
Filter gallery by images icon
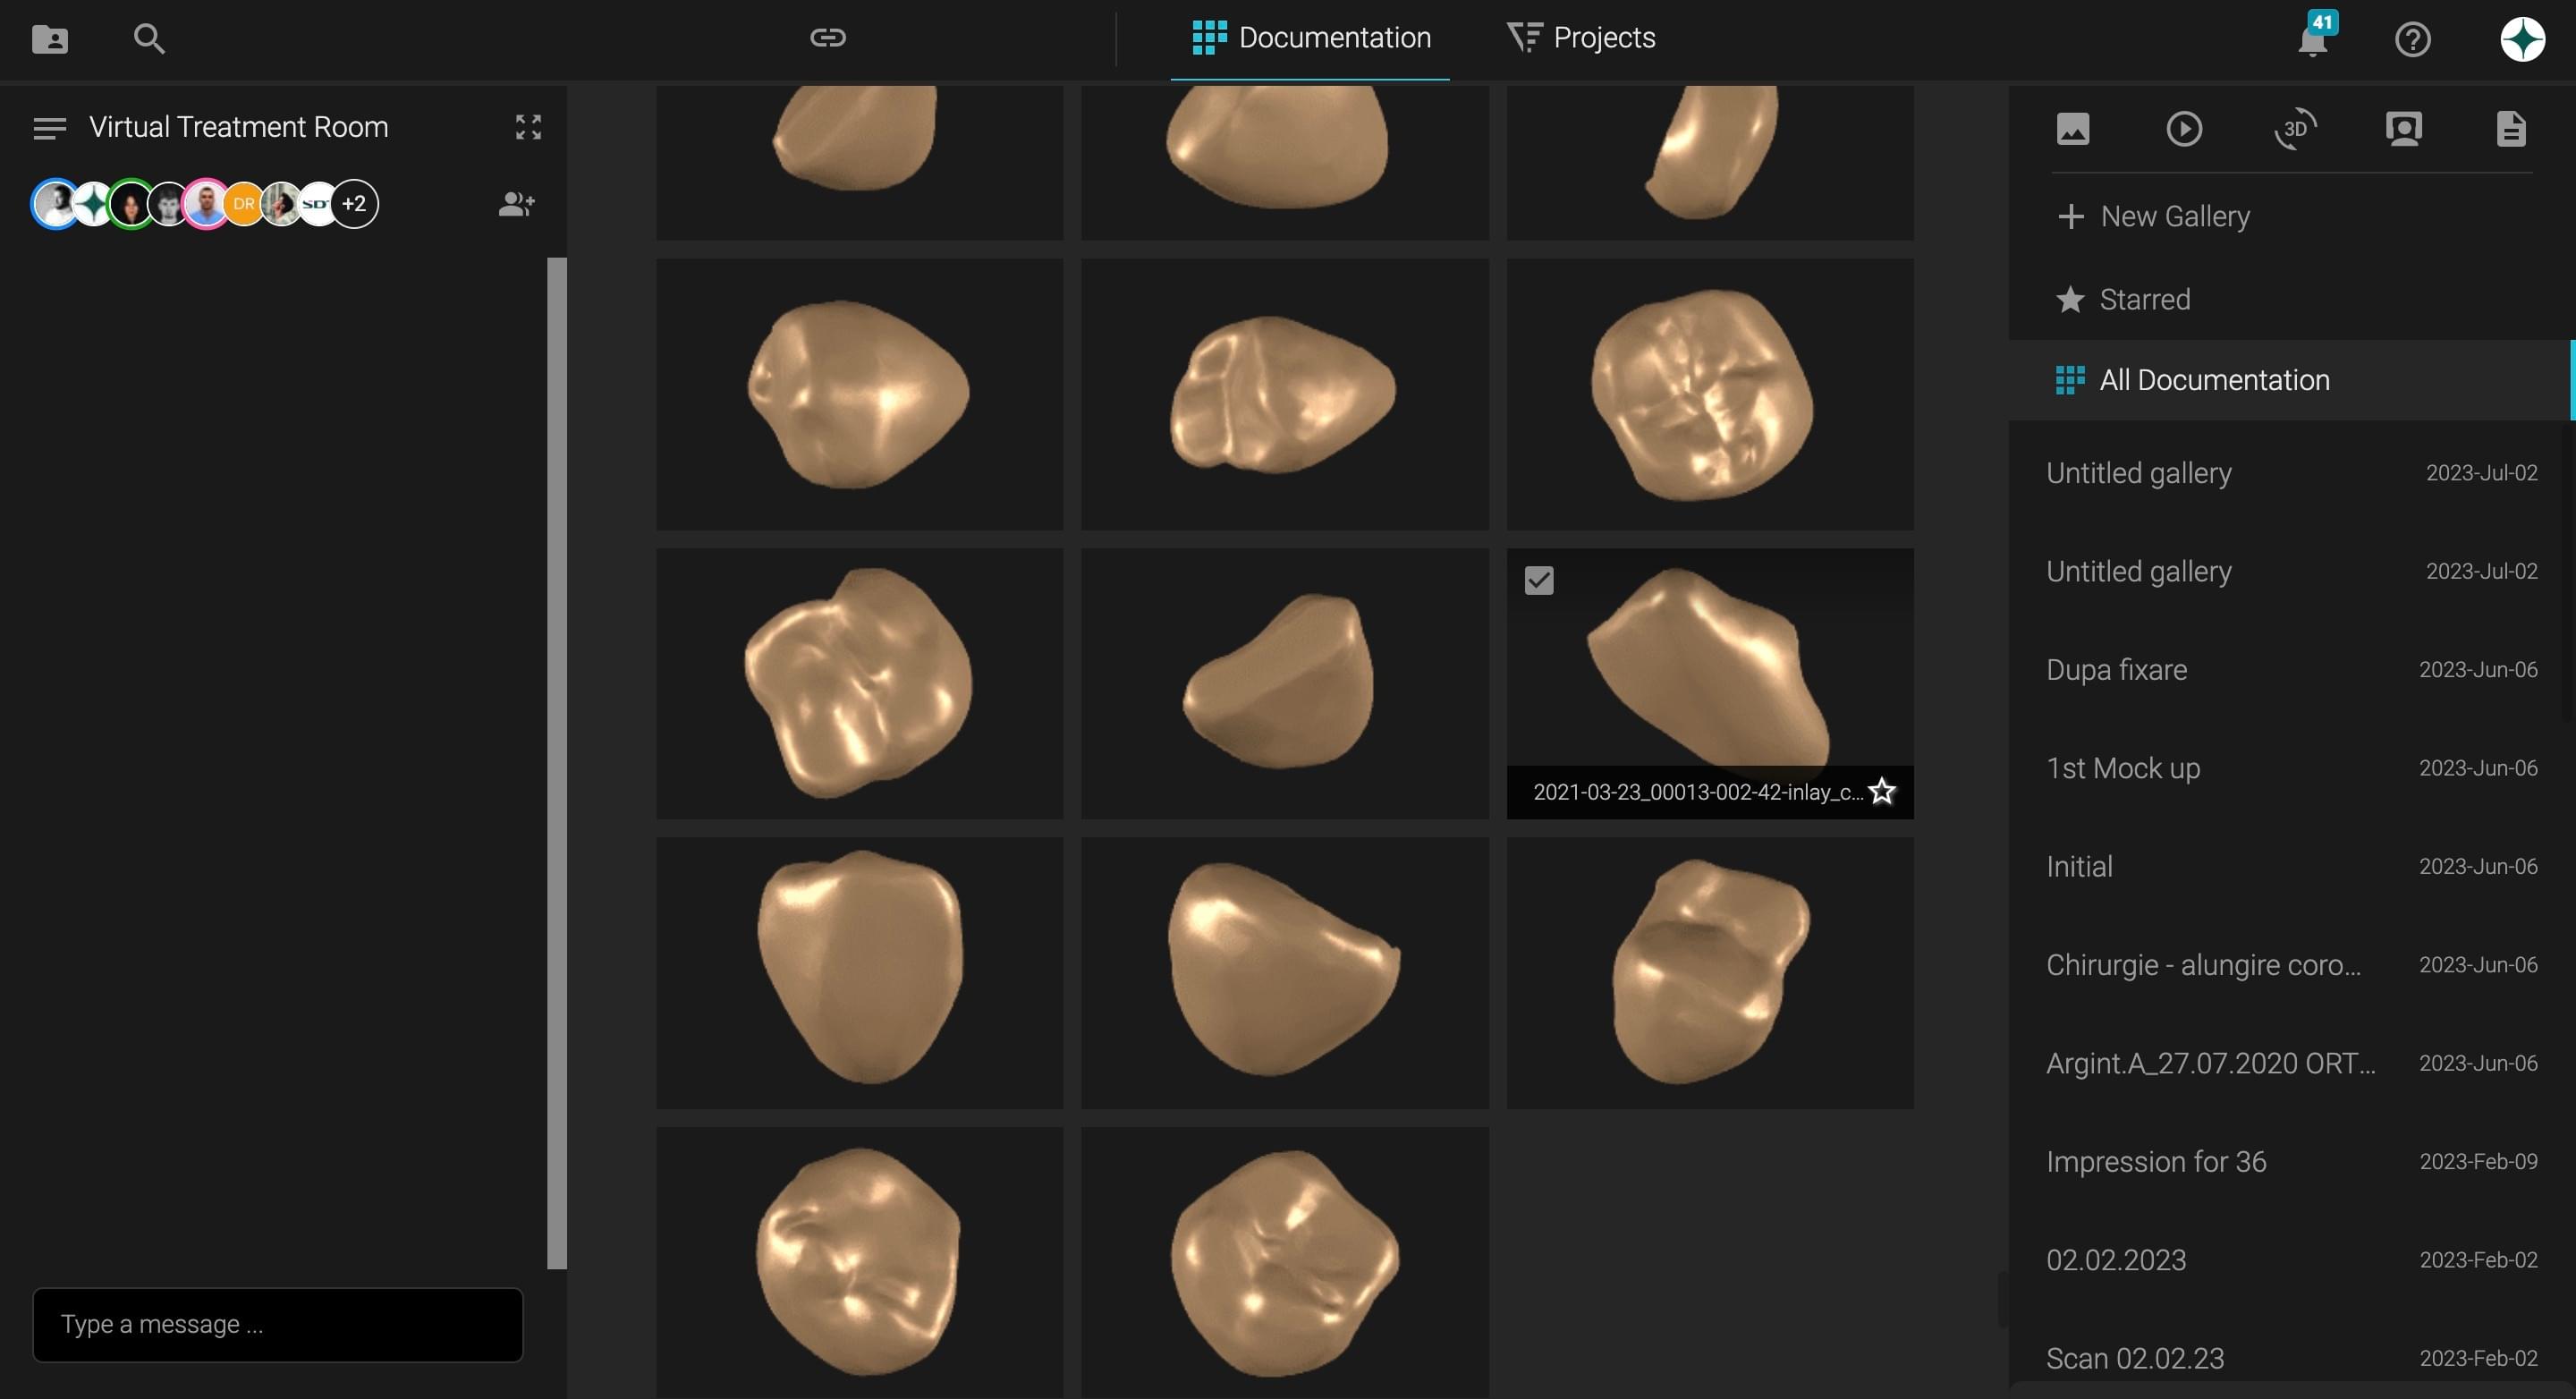(x=2073, y=129)
